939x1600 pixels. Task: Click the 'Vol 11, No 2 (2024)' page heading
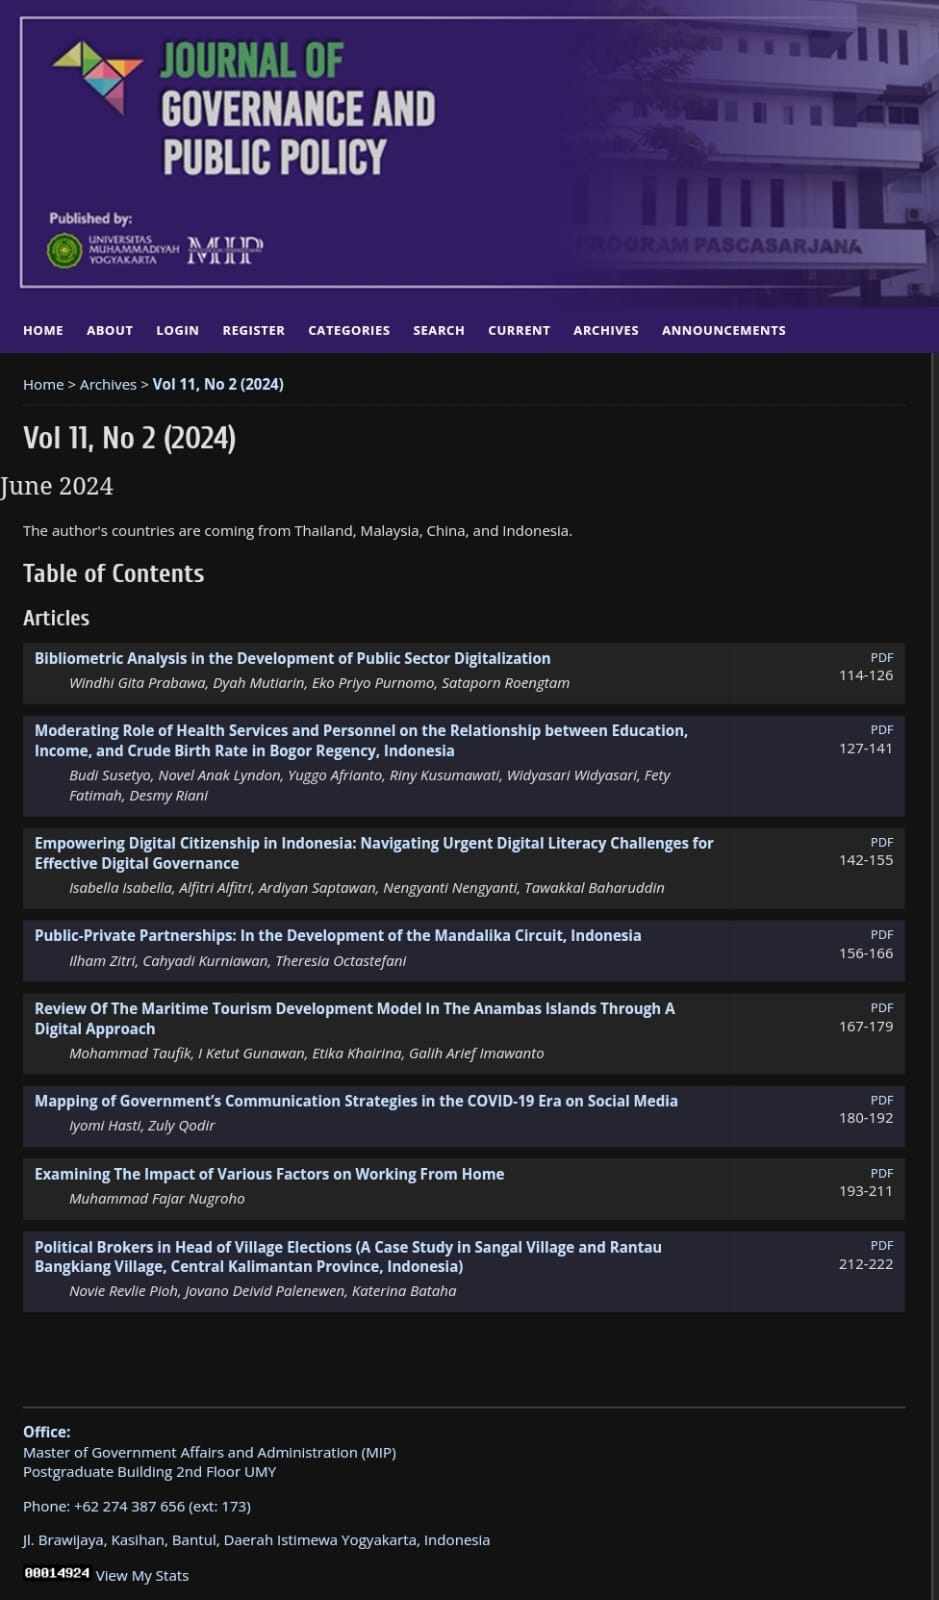[129, 438]
